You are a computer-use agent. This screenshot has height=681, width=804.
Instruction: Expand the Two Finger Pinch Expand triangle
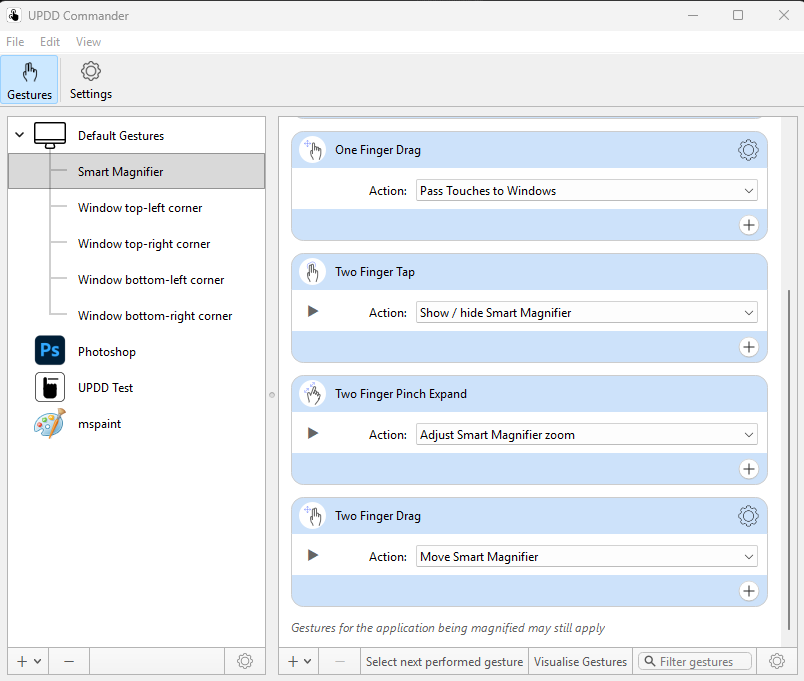[313, 433]
